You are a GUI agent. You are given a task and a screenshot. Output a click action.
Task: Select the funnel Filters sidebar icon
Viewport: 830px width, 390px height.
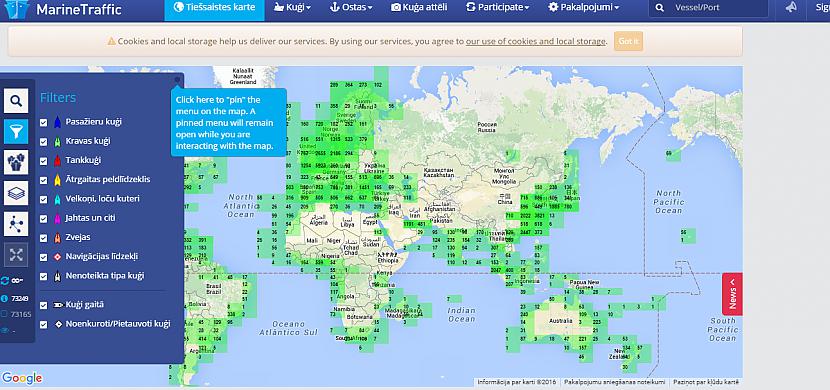[16, 131]
